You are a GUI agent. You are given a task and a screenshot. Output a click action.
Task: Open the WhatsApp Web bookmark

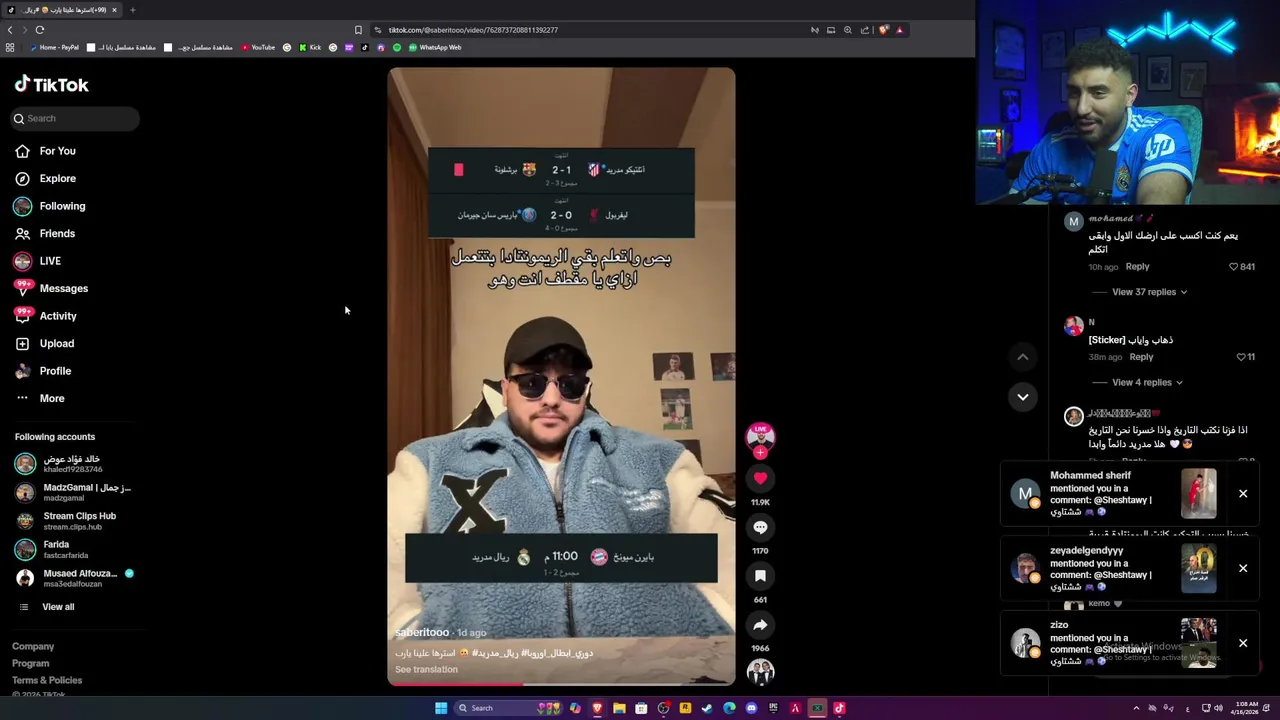(x=434, y=47)
